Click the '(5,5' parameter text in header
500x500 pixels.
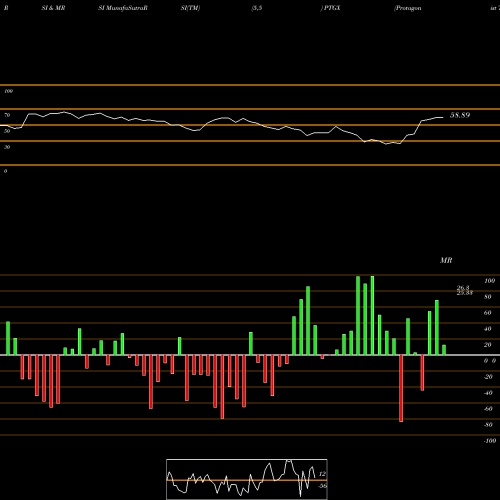tap(256, 8)
